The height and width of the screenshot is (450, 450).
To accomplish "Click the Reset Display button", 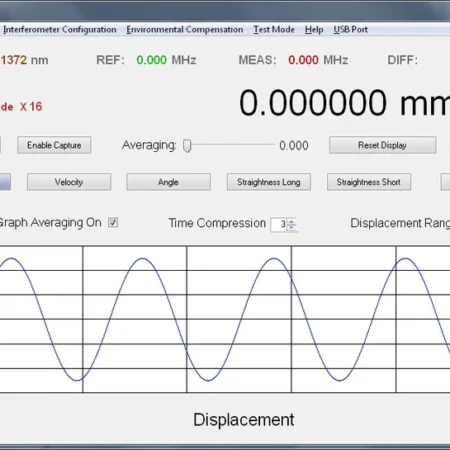I will point(382,145).
